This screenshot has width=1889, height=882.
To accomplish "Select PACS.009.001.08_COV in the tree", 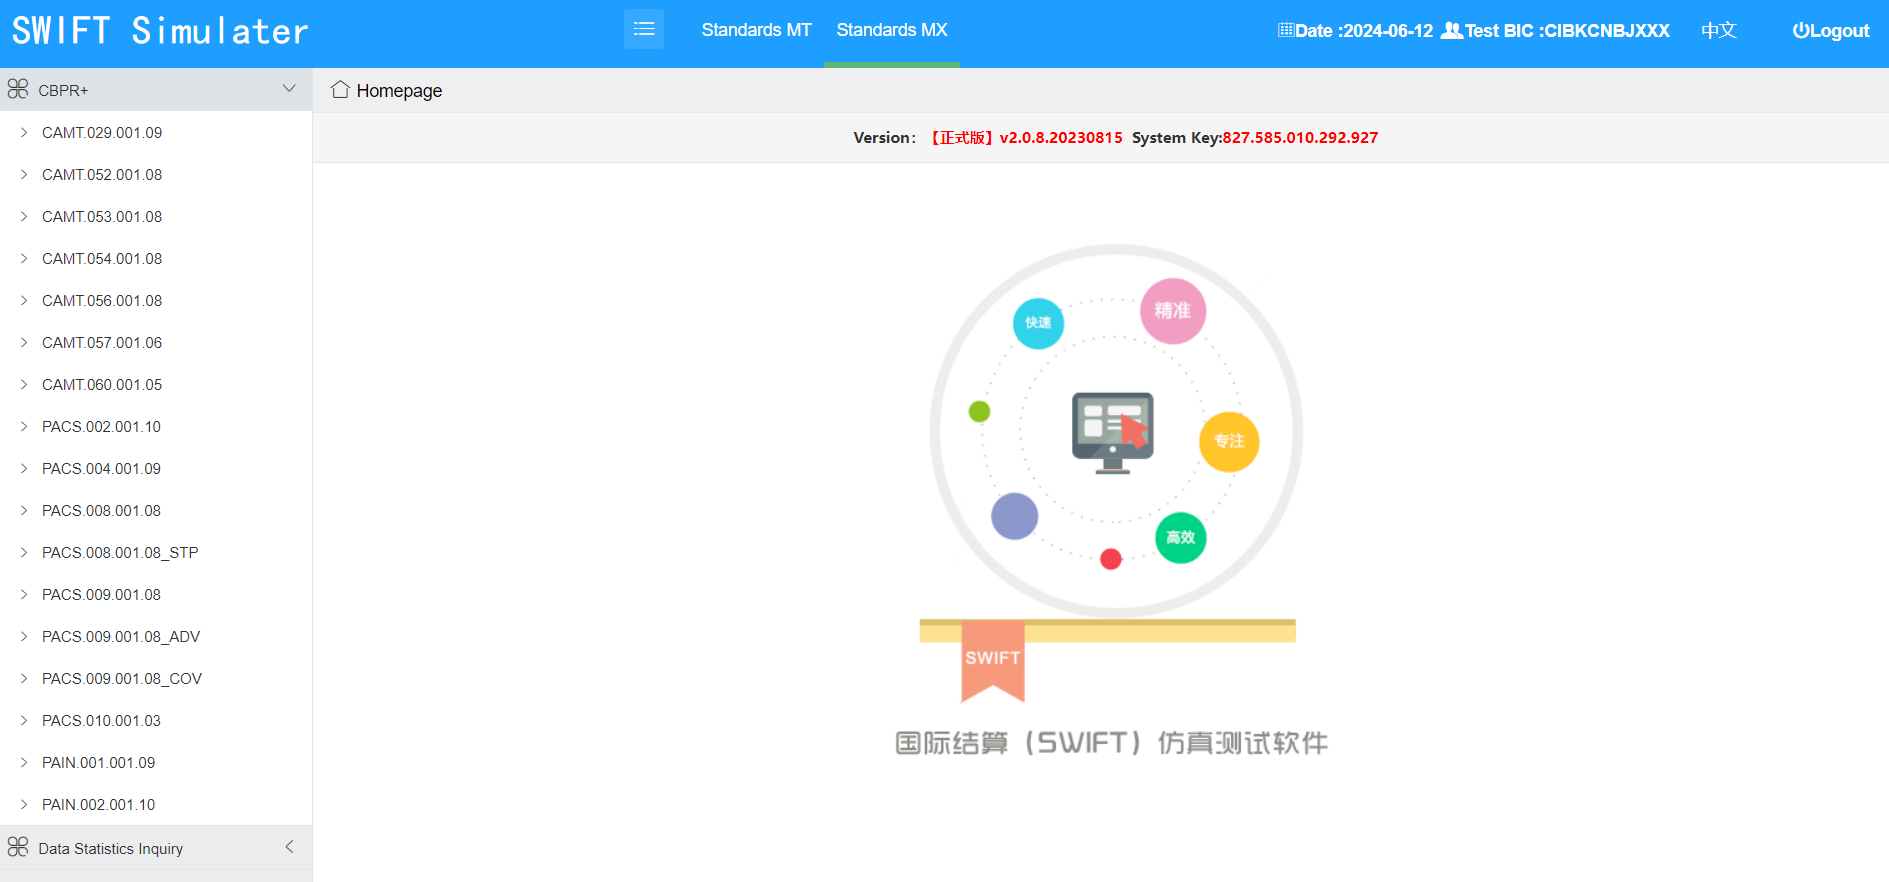I will click(x=122, y=678).
